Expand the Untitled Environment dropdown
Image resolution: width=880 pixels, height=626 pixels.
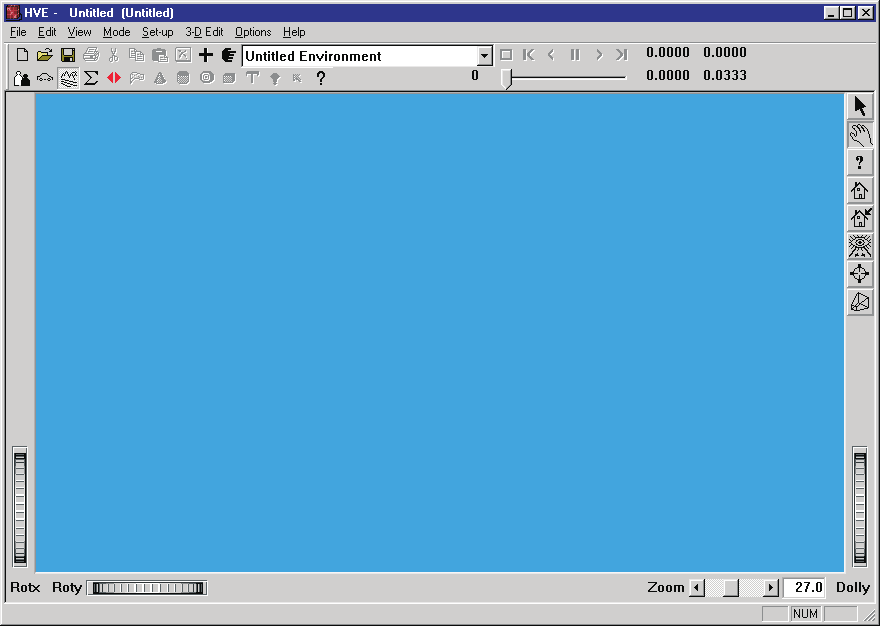[x=484, y=56]
